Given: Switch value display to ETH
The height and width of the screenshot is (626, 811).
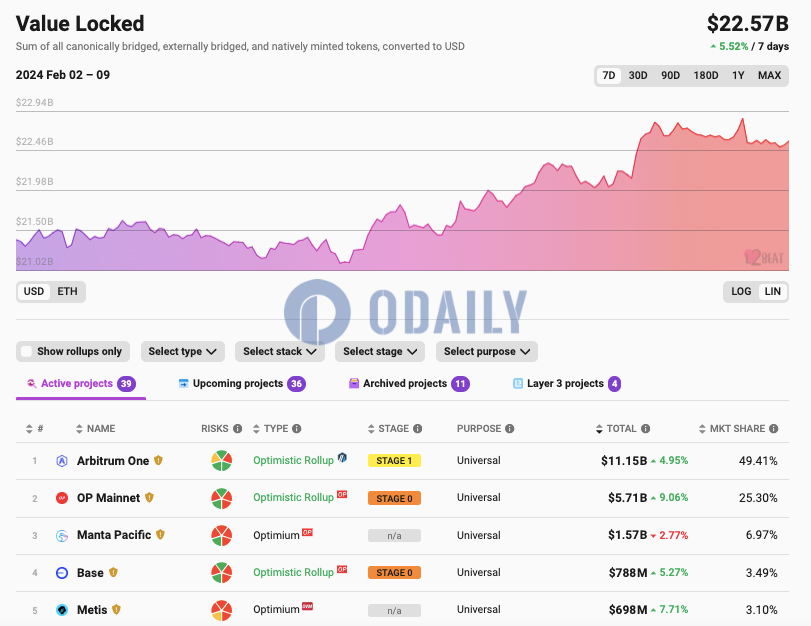Looking at the screenshot, I should point(67,291).
